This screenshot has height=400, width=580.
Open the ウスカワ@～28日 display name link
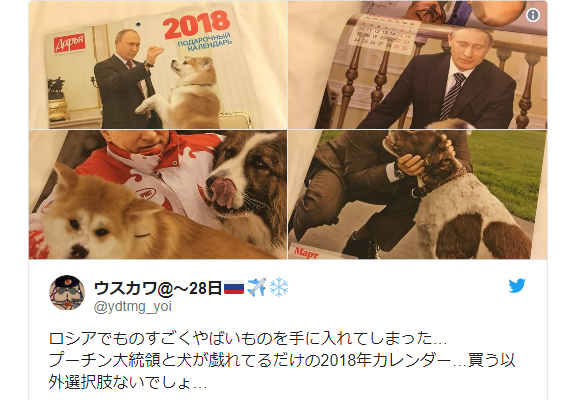pos(158,288)
